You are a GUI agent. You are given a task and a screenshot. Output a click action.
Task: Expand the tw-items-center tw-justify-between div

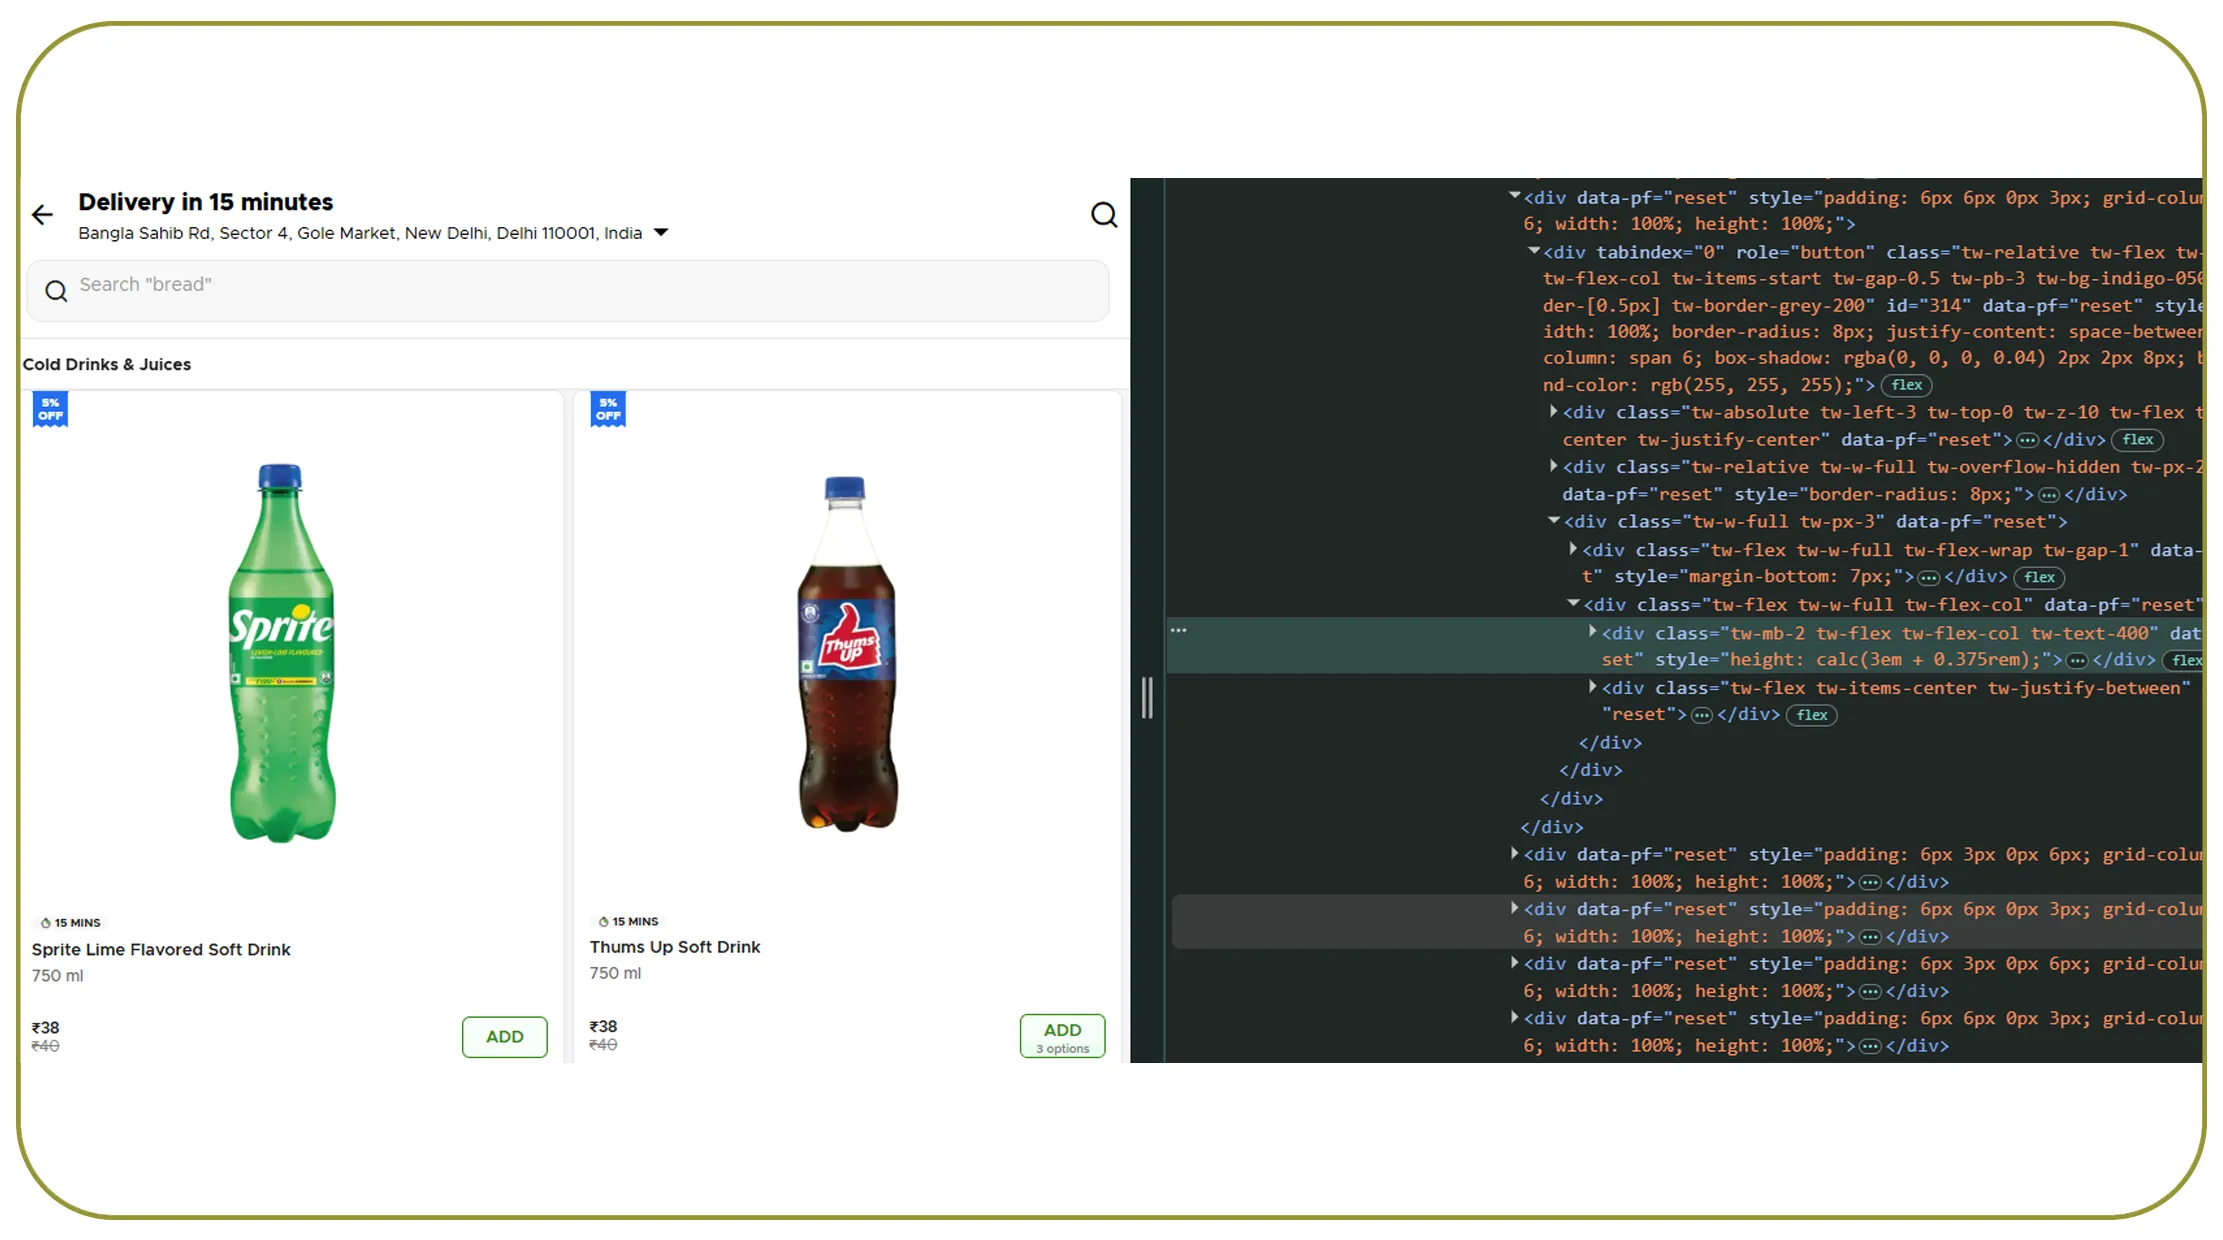(x=1593, y=687)
